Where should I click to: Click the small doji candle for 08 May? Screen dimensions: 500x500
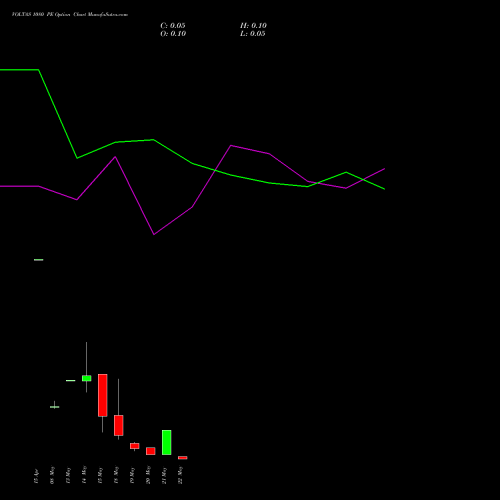(55, 406)
